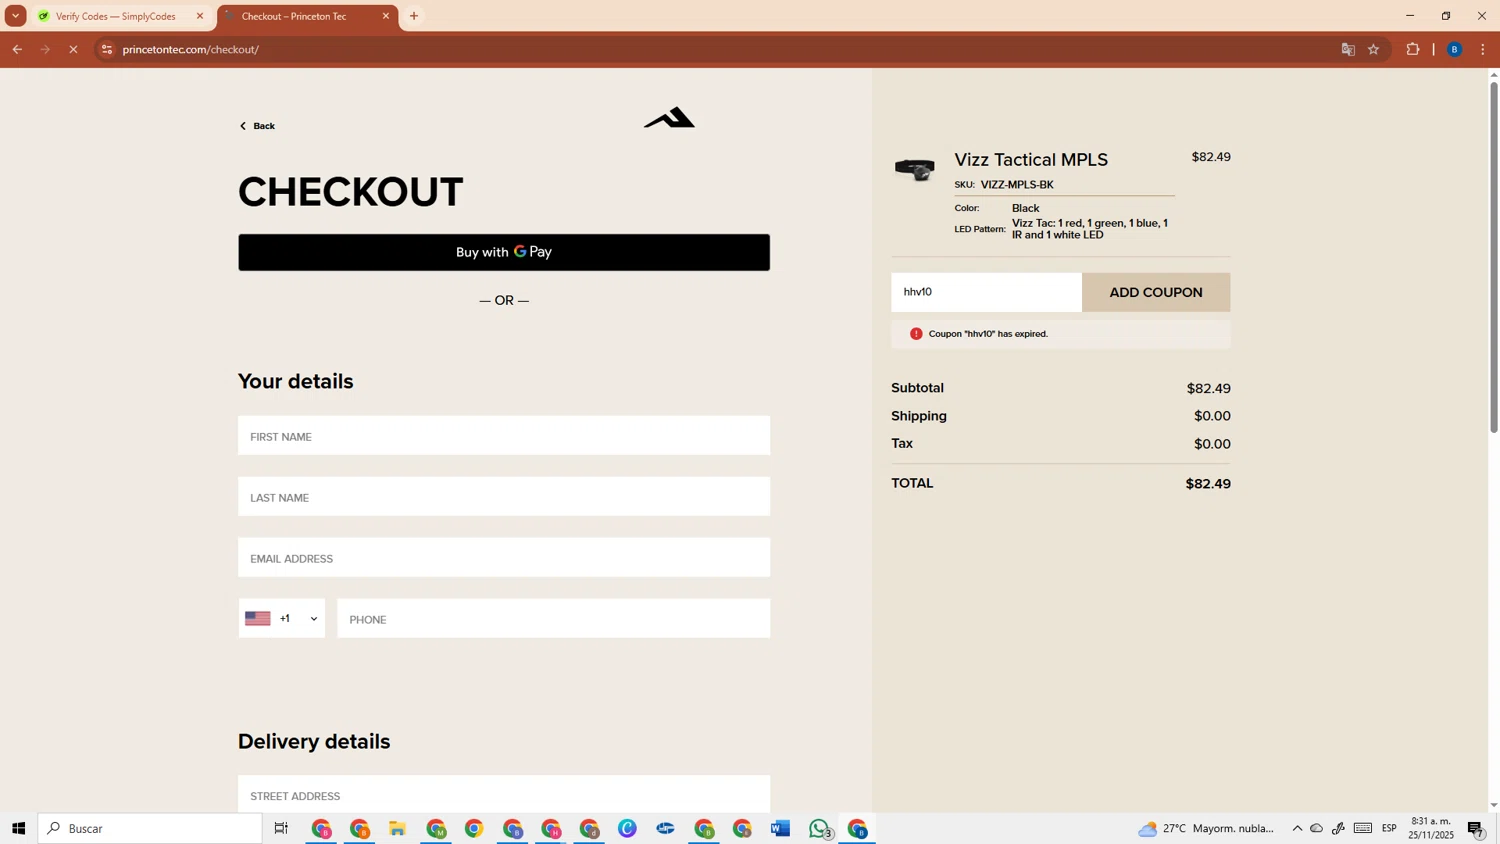The width and height of the screenshot is (1500, 844).
Task: Click the OneDrive cloud tray icon
Action: pos(1317,828)
